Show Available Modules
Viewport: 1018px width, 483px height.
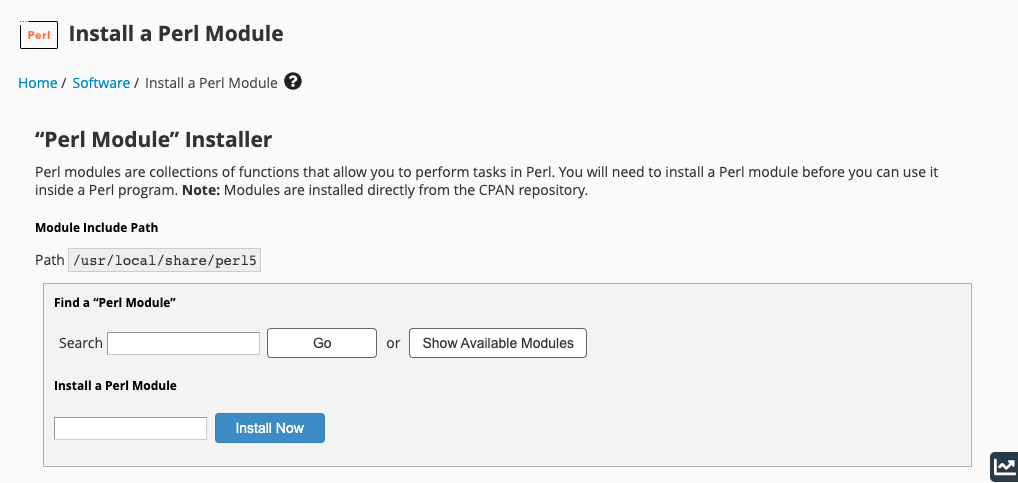pyautogui.click(x=498, y=343)
